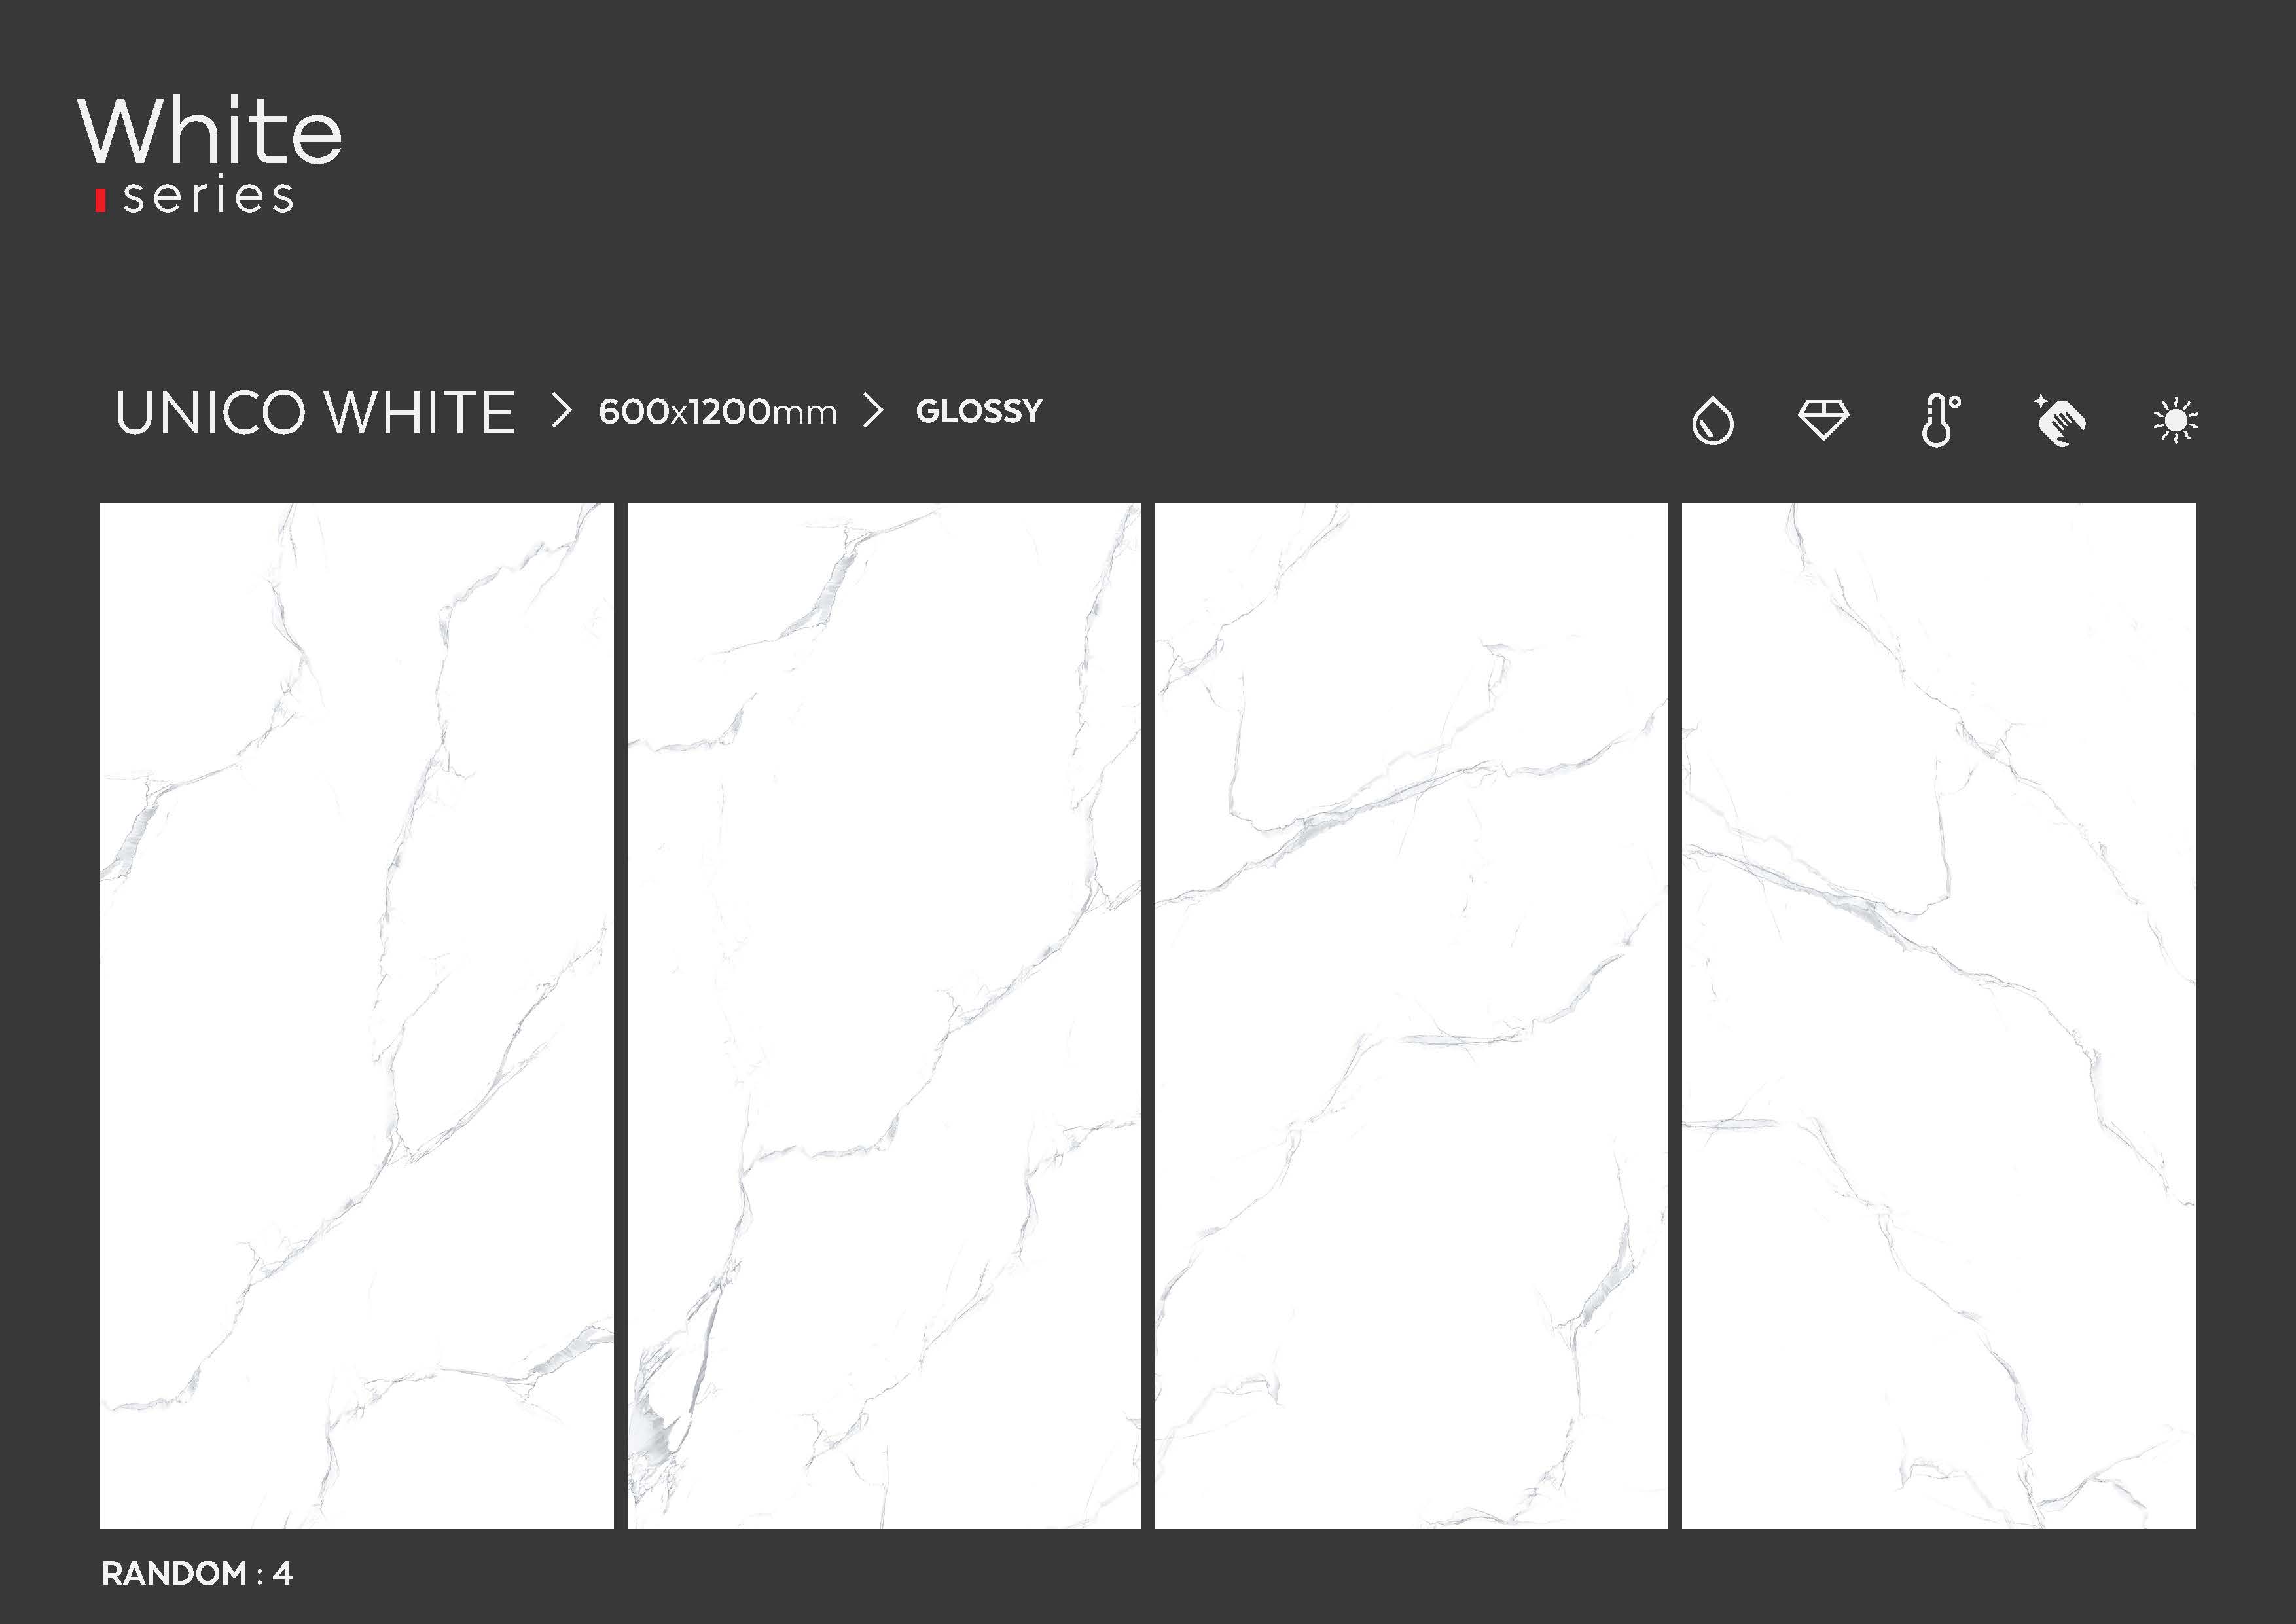Click the thermometer temperature icon
2296x1624 pixels.
pos(1939,420)
